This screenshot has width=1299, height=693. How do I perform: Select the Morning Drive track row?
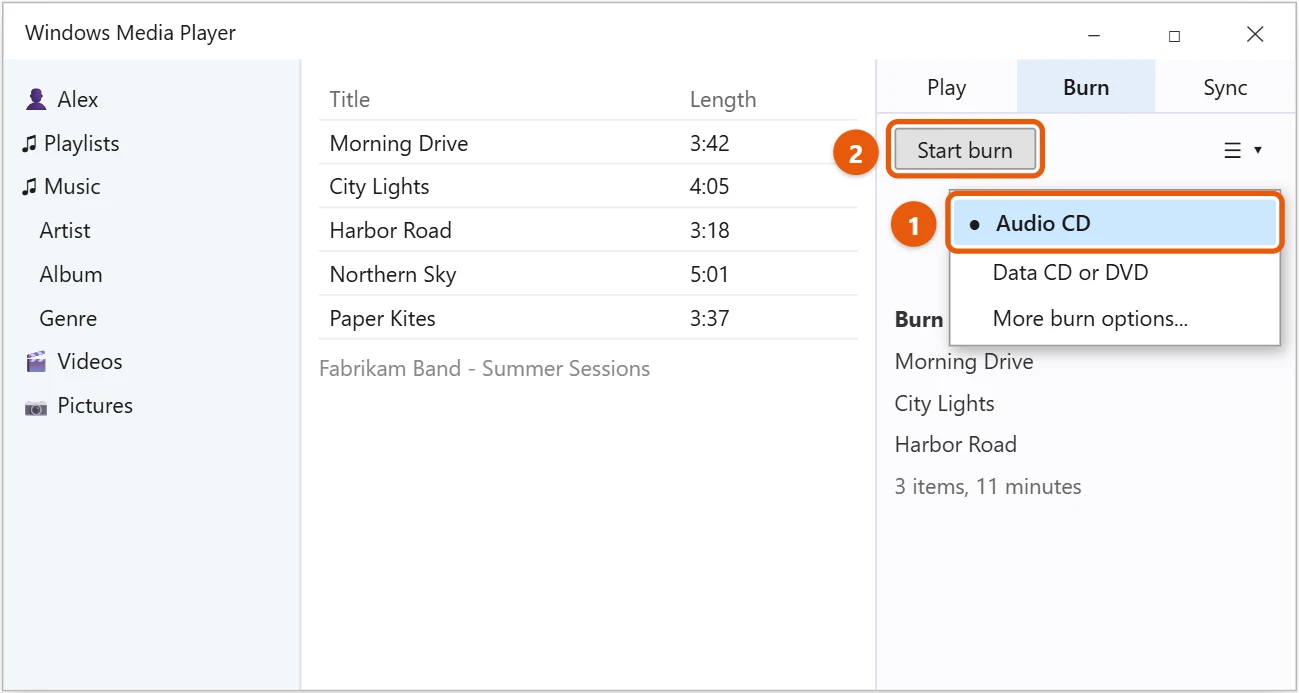point(588,143)
